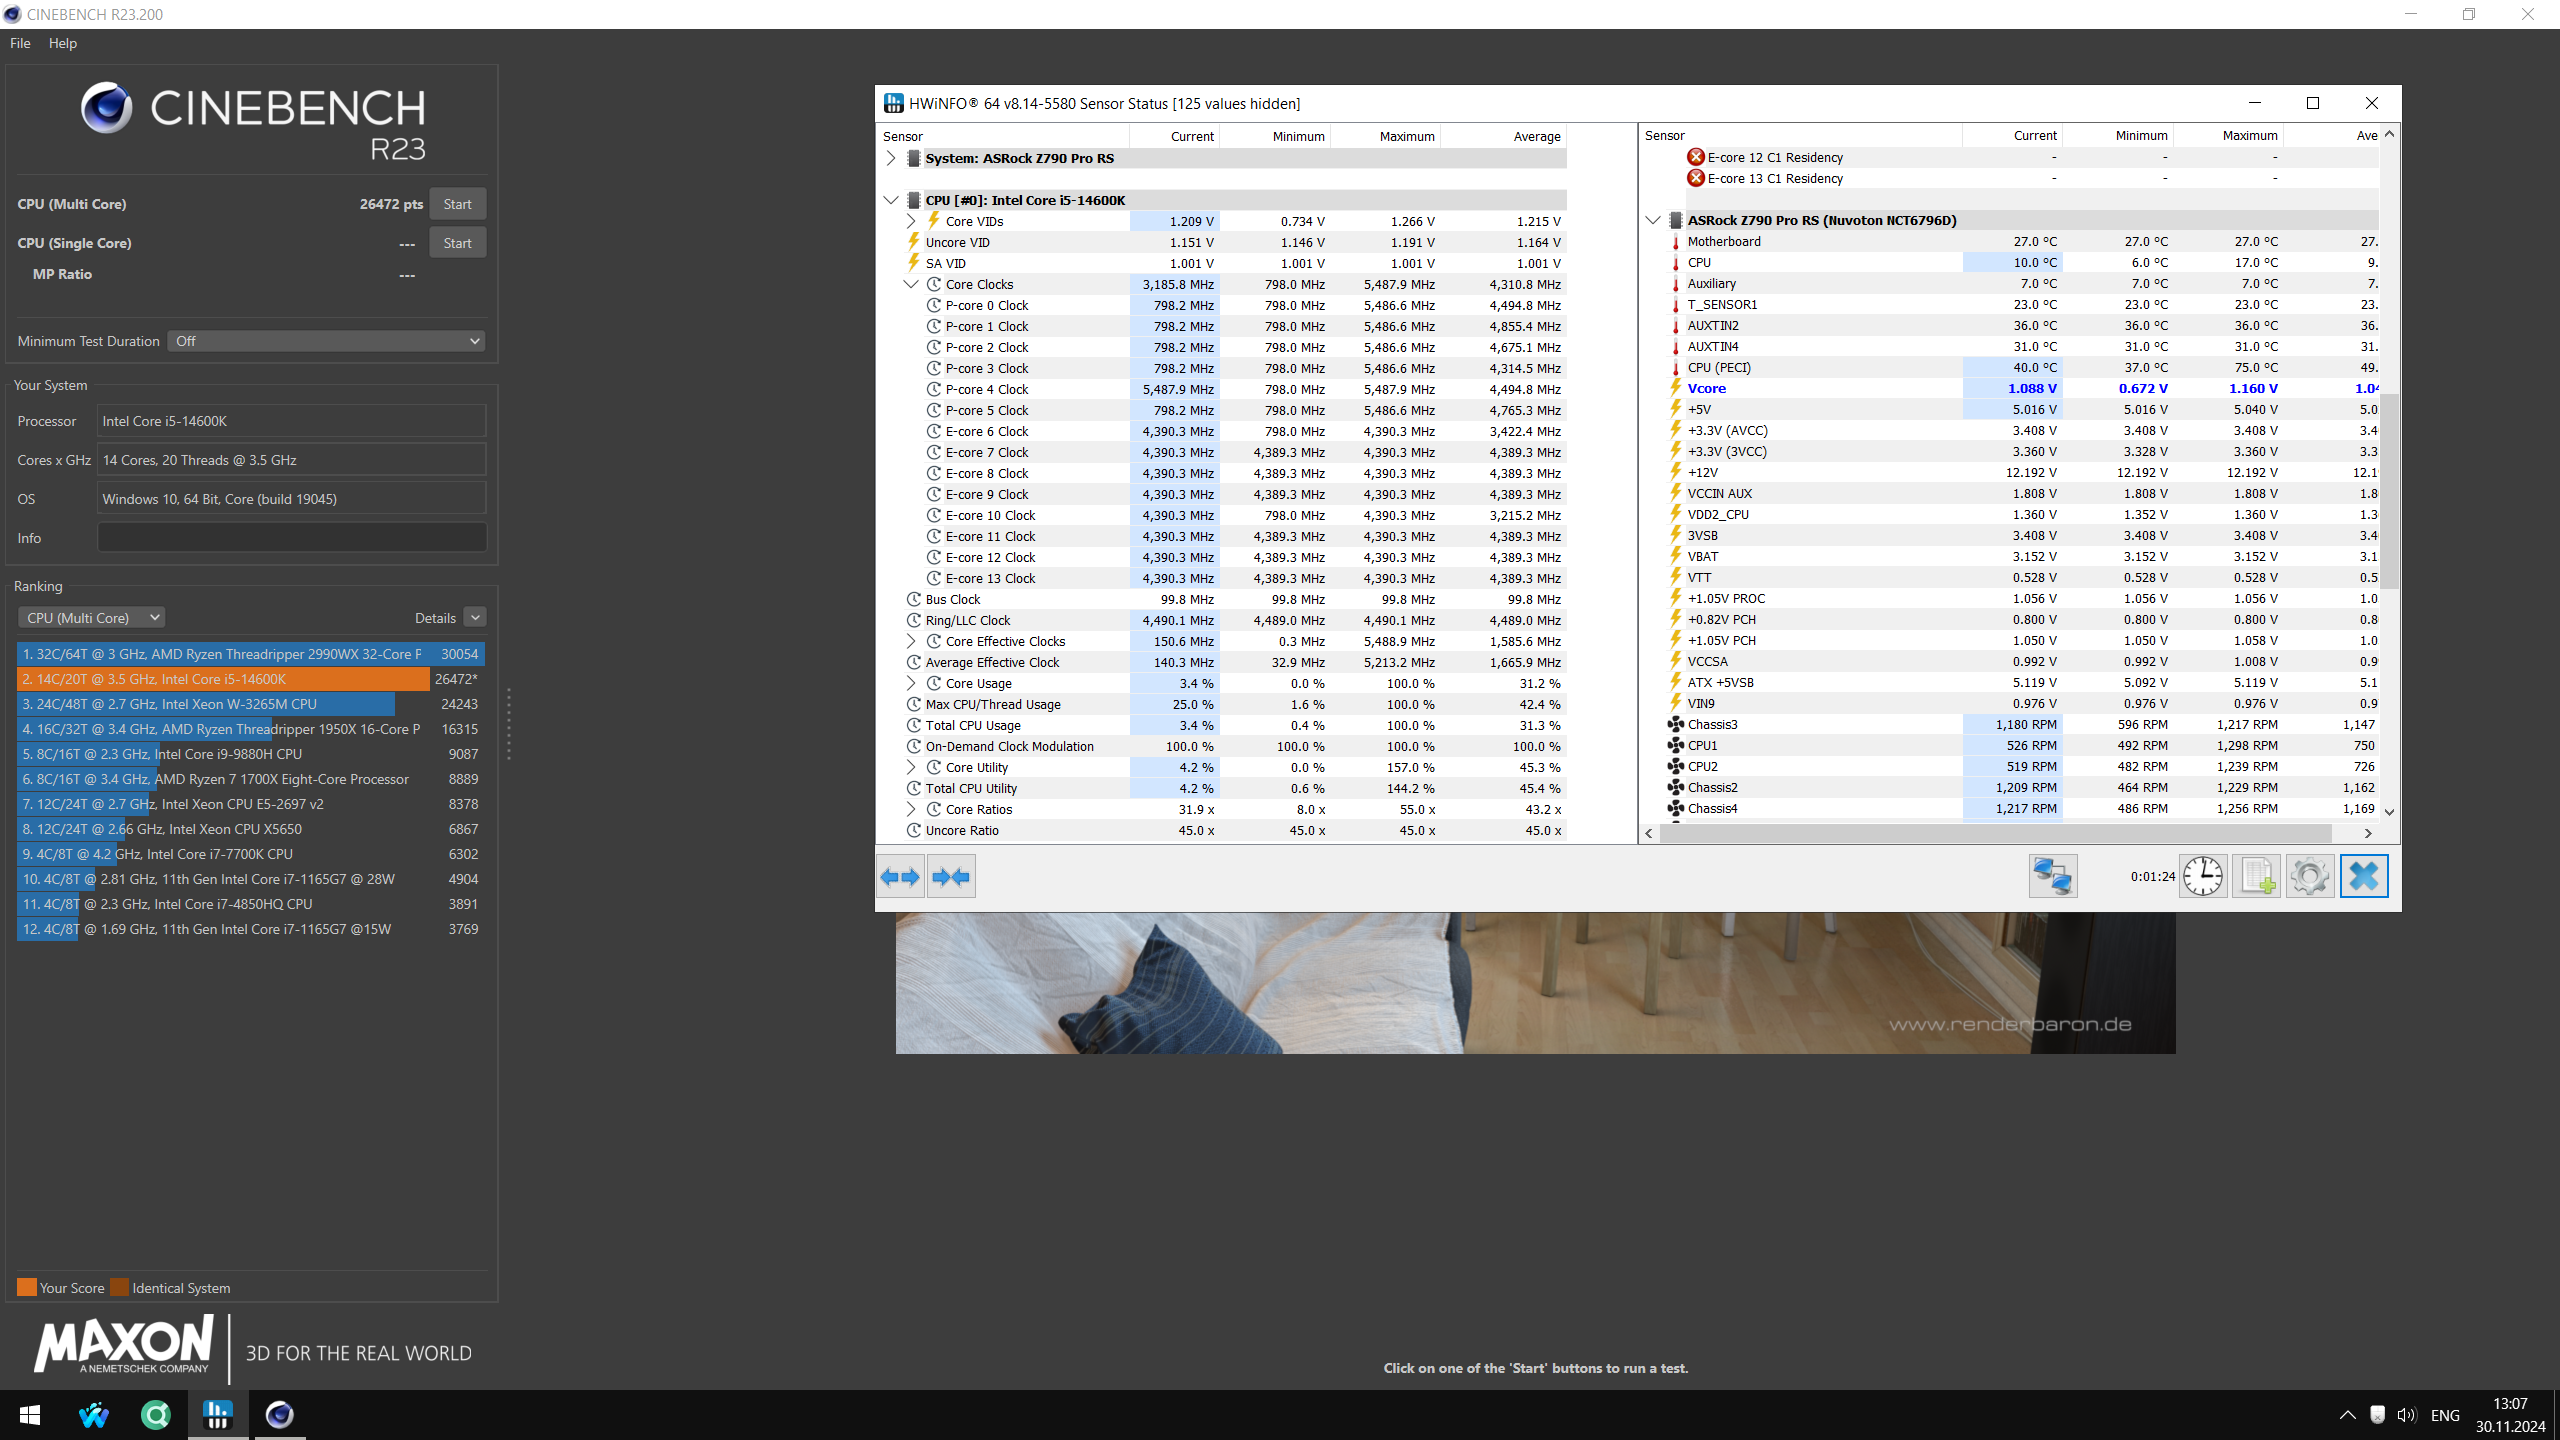Open CPU (Multi Core) ranking dropdown

click(91, 618)
